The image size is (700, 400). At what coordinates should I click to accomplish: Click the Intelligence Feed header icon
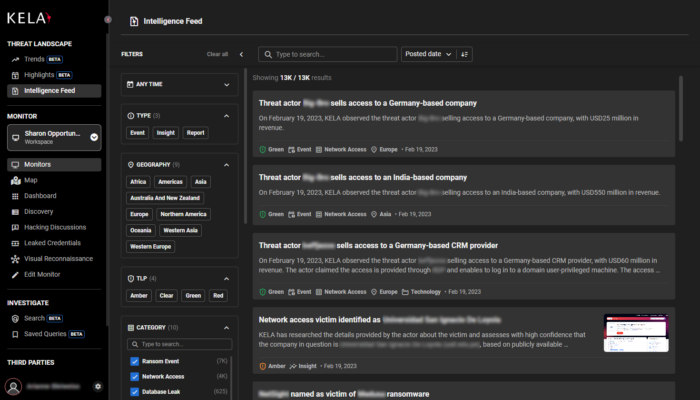134,21
